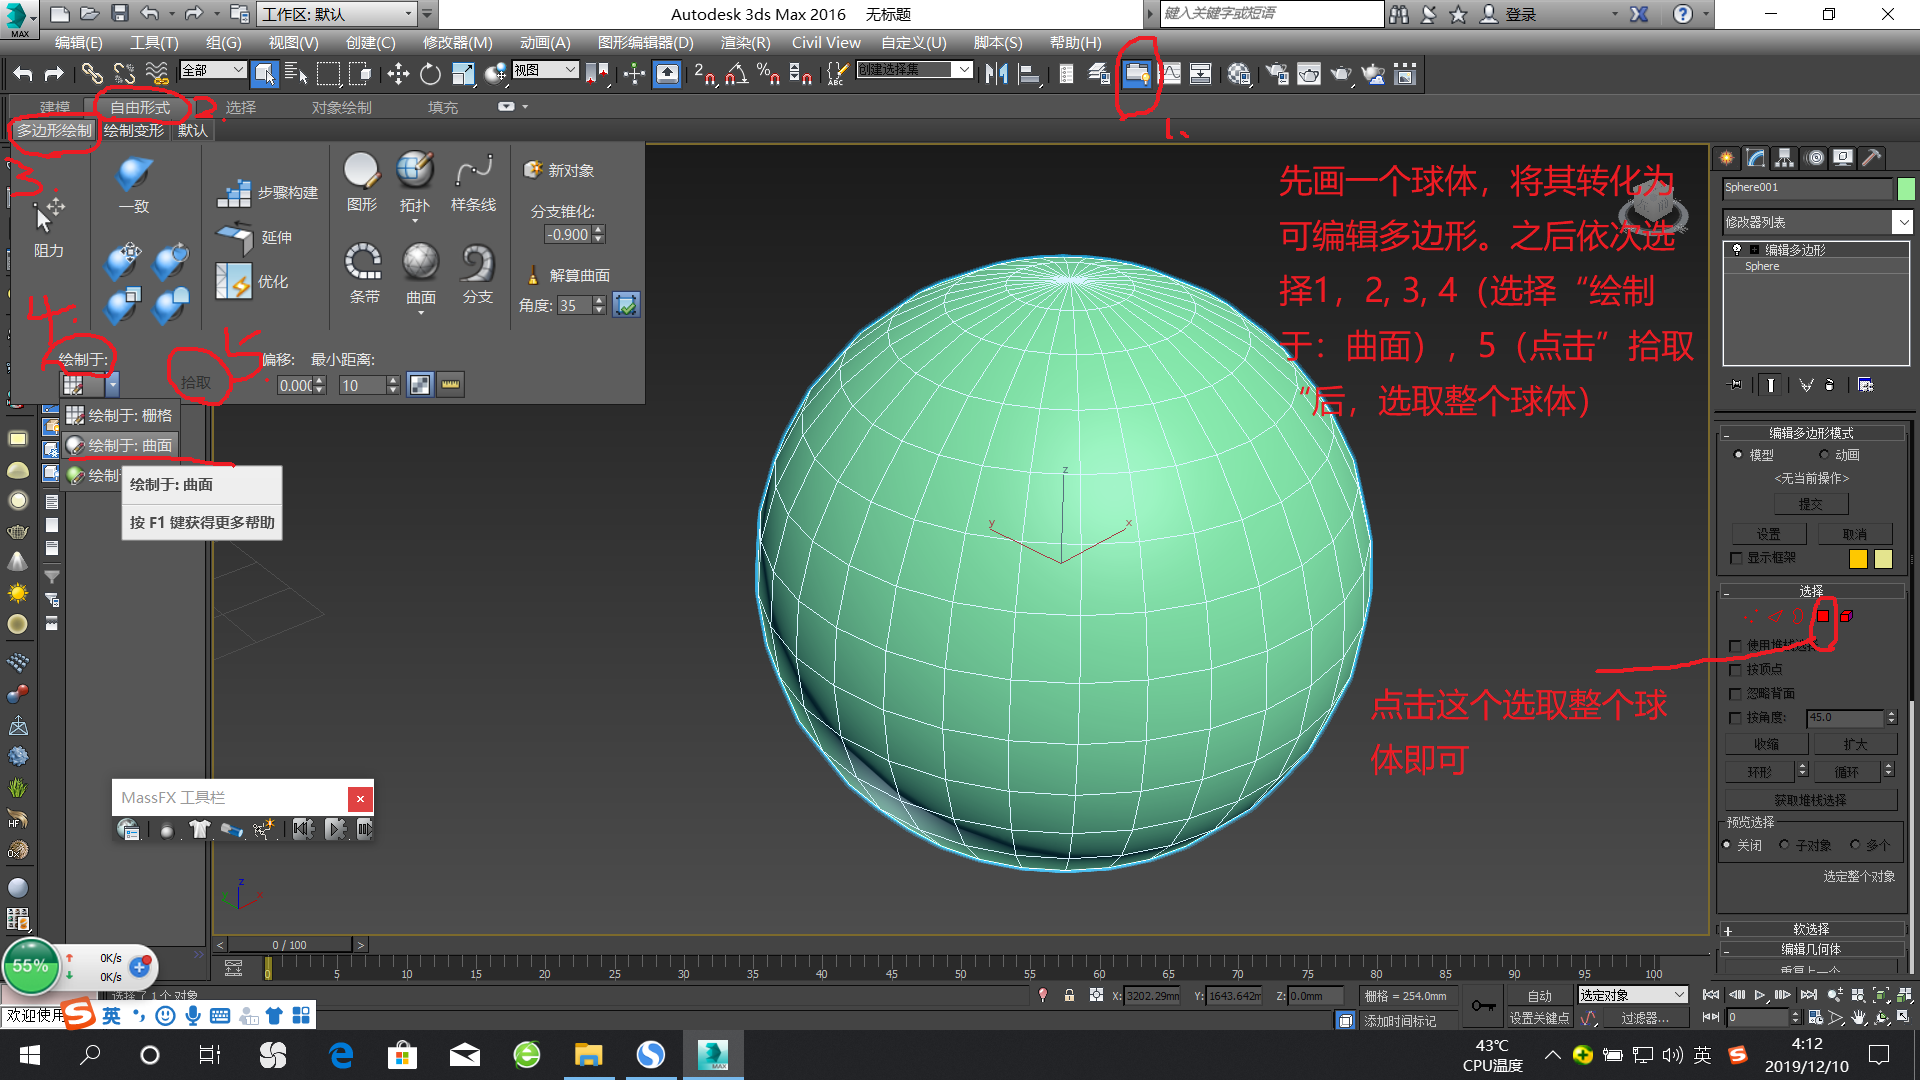This screenshot has height=1080, width=1920.
Task: Open the Edit menu
Action: (x=78, y=42)
